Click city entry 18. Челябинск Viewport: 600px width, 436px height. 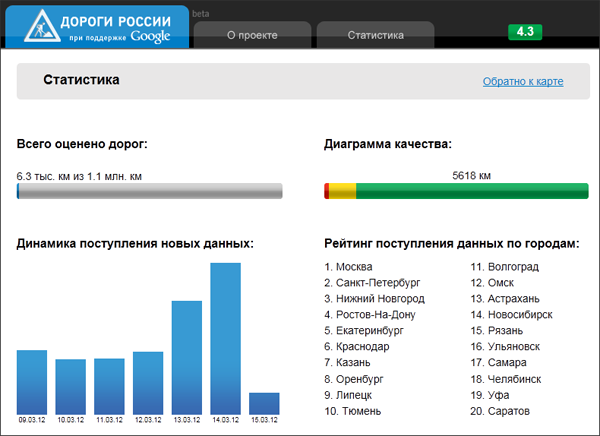tap(505, 379)
